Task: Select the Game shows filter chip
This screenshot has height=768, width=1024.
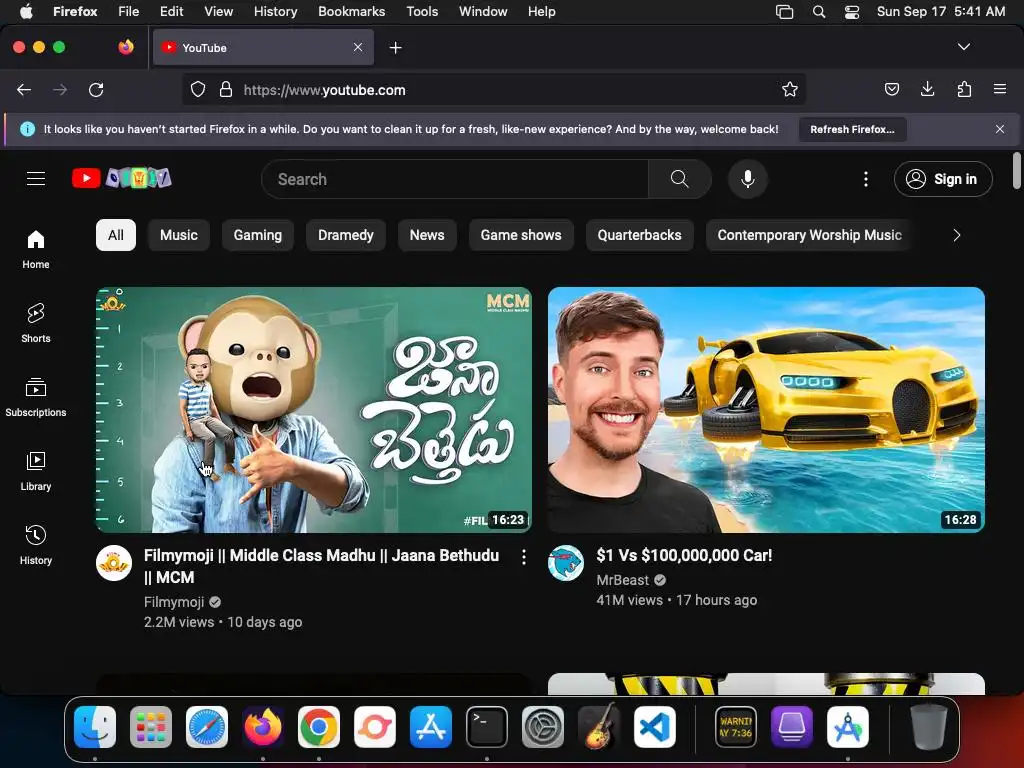Action: 521,235
